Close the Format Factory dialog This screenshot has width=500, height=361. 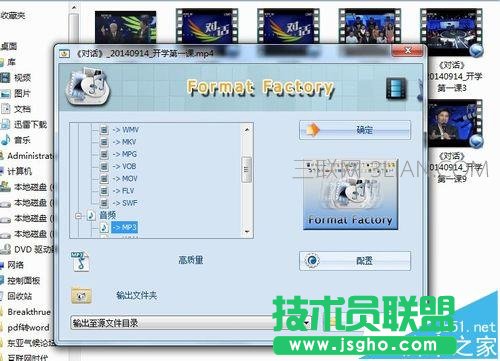coord(407,50)
